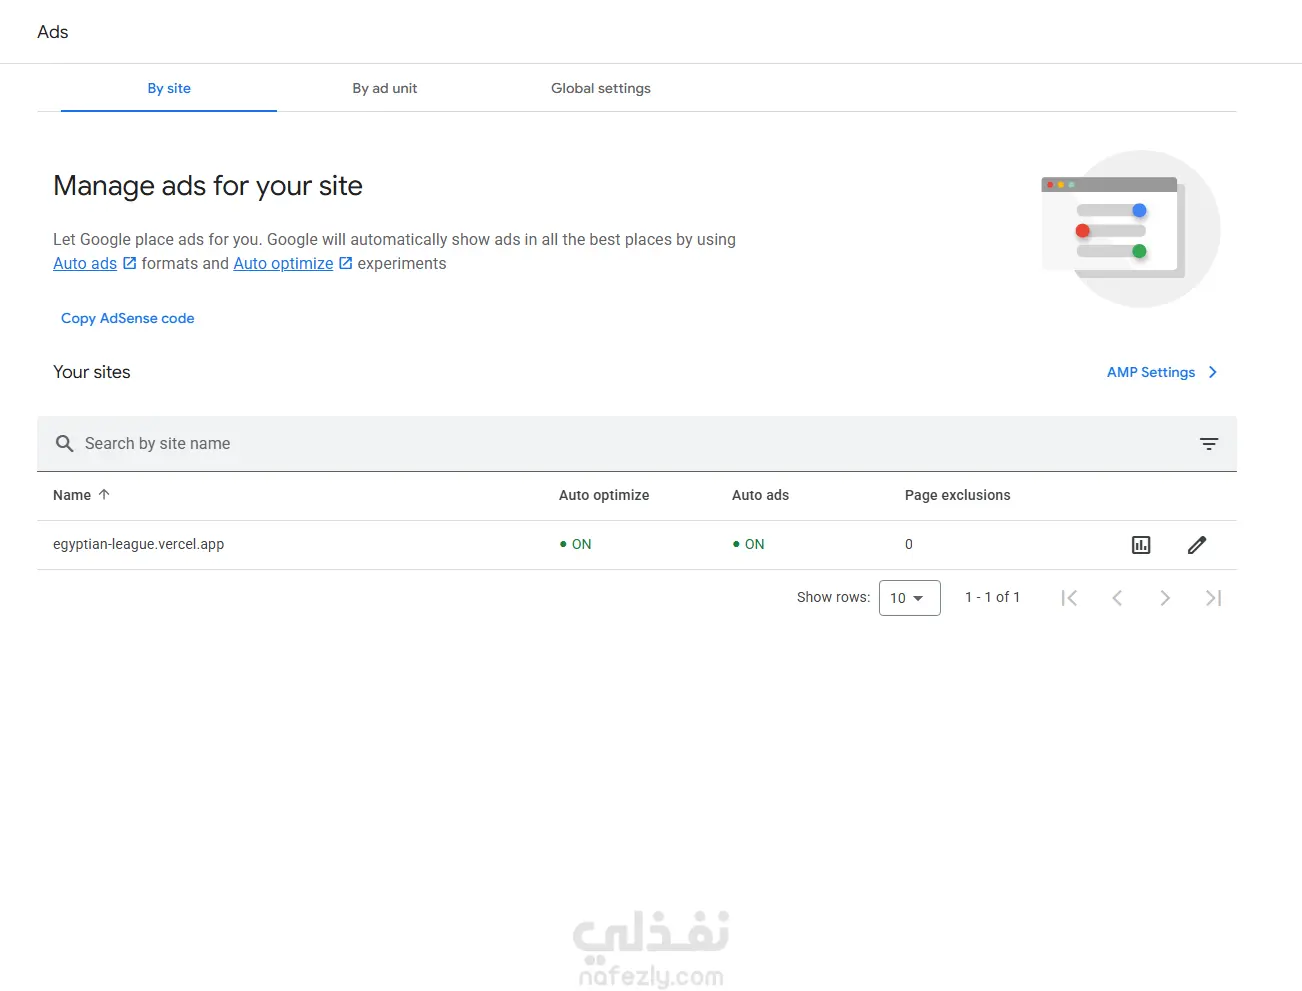Switch to the By ad unit tab
Screen dimensions: 1302x991
[x=385, y=88]
